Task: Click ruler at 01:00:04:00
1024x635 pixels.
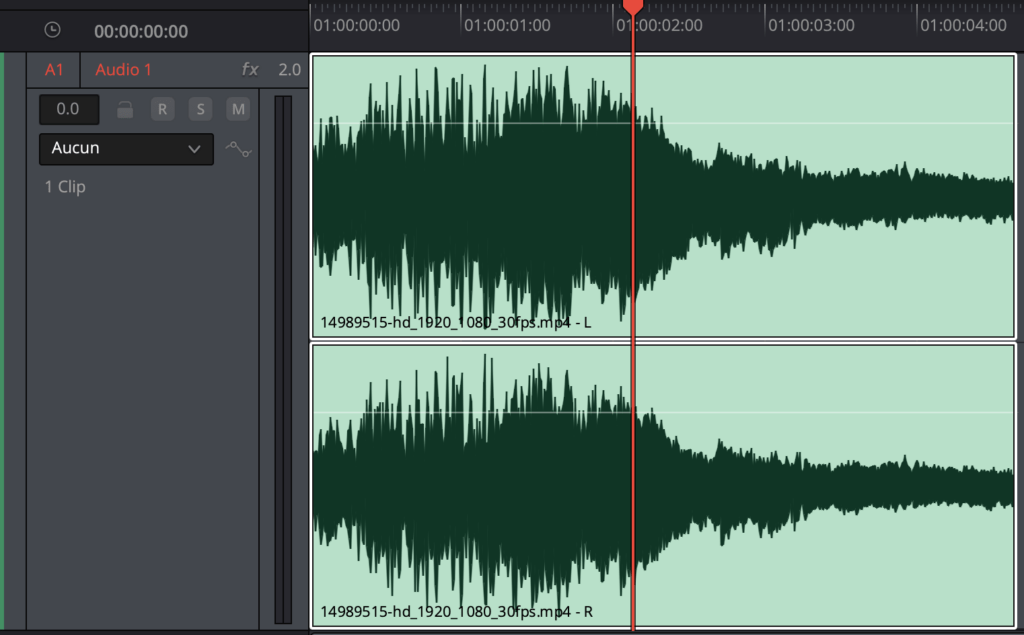Action: click(x=963, y=25)
